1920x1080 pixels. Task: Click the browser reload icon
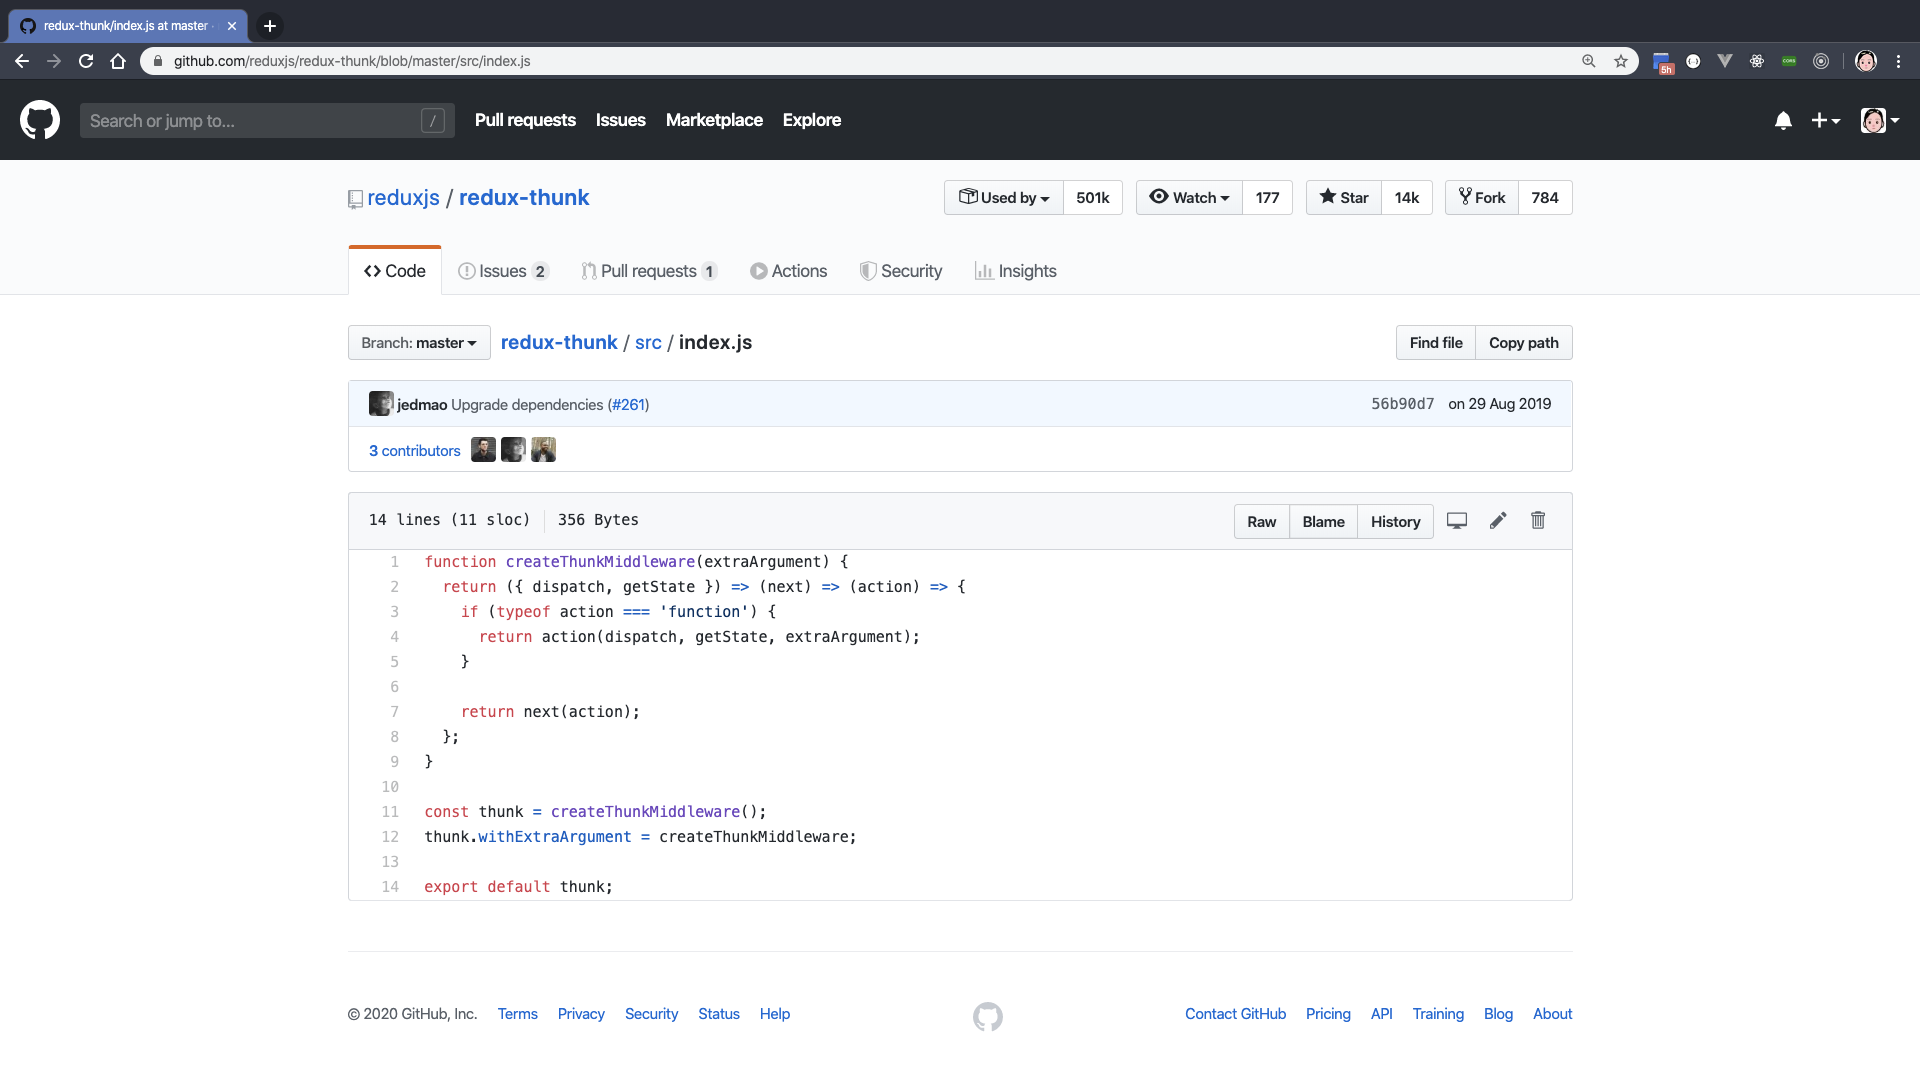coord(86,61)
